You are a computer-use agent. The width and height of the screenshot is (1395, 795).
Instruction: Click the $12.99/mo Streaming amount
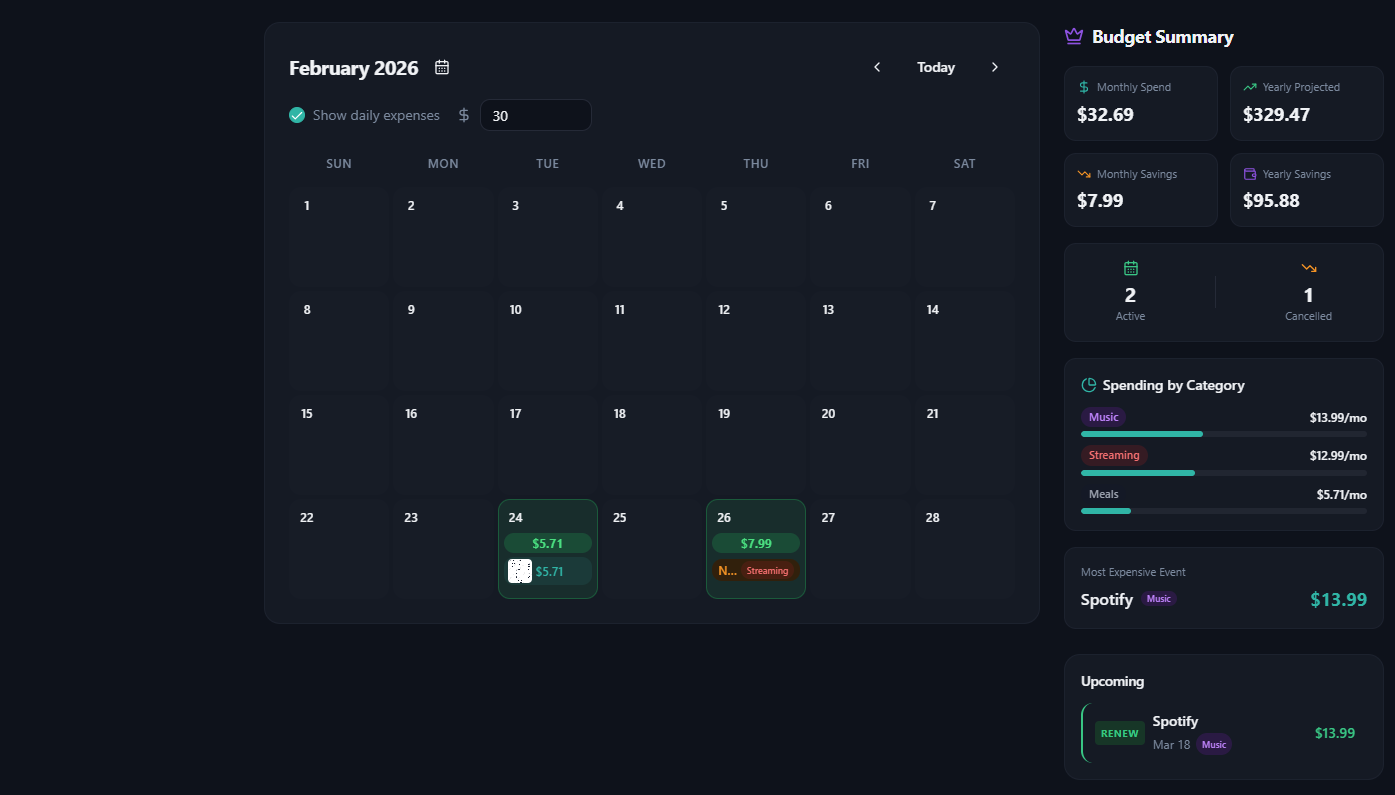pyautogui.click(x=1338, y=456)
